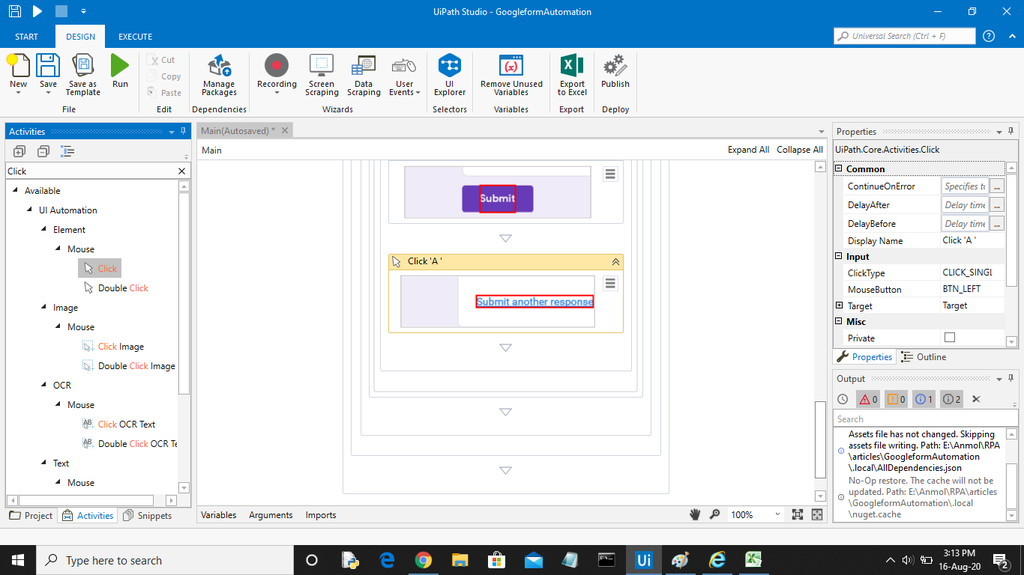Switch to the EXECUTE ribbon tab
The image size is (1024, 575).
click(135, 37)
